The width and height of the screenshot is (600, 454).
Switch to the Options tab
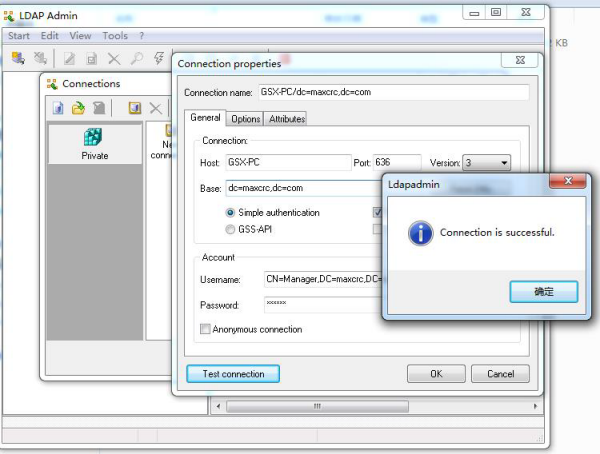pos(245,119)
